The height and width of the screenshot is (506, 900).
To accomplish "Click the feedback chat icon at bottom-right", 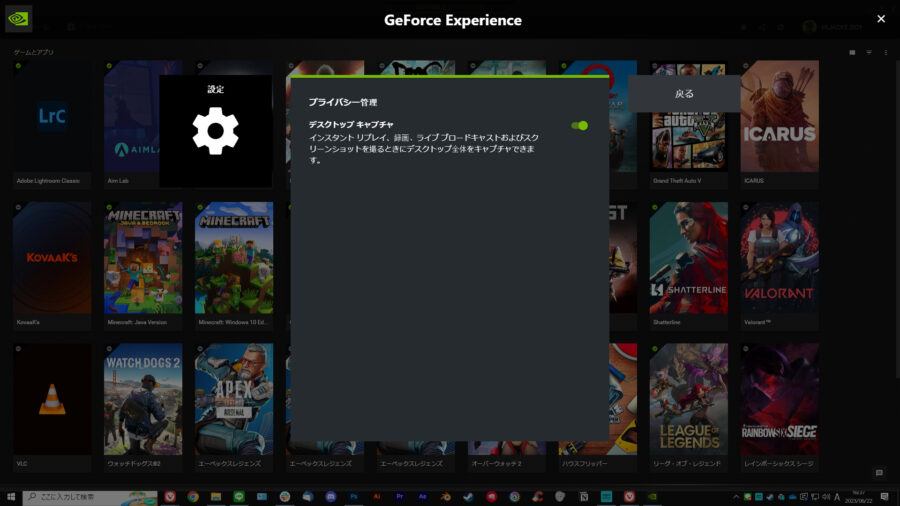I will [879, 473].
